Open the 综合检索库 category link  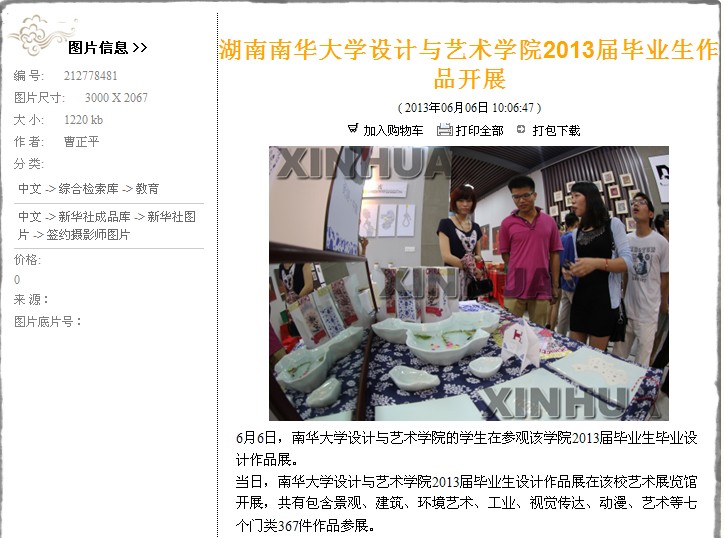tap(89, 188)
